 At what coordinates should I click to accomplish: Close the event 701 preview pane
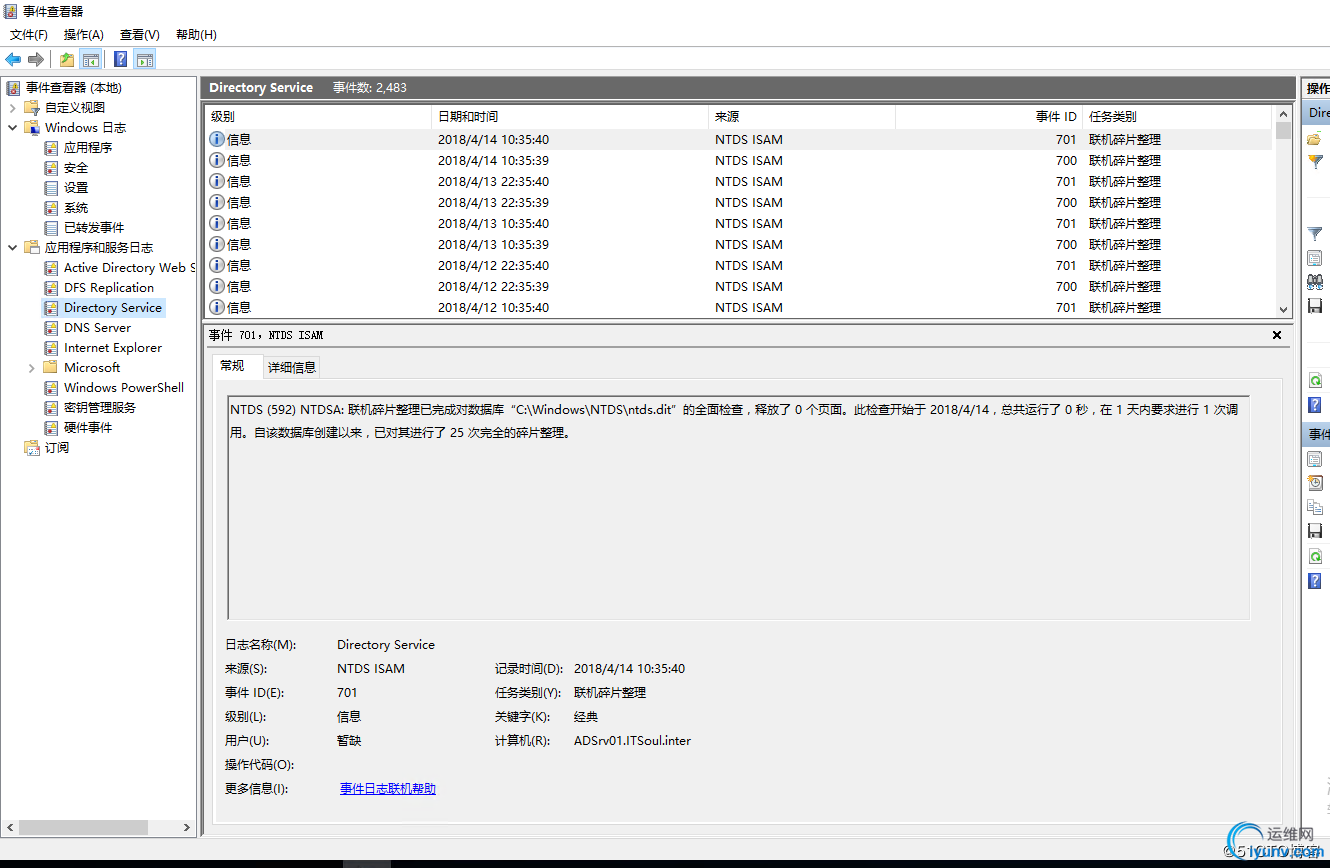[x=1277, y=335]
